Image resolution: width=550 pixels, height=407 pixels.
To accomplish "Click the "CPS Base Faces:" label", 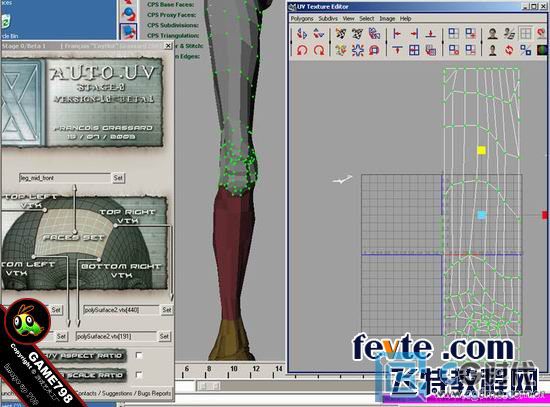I will 170,5.
